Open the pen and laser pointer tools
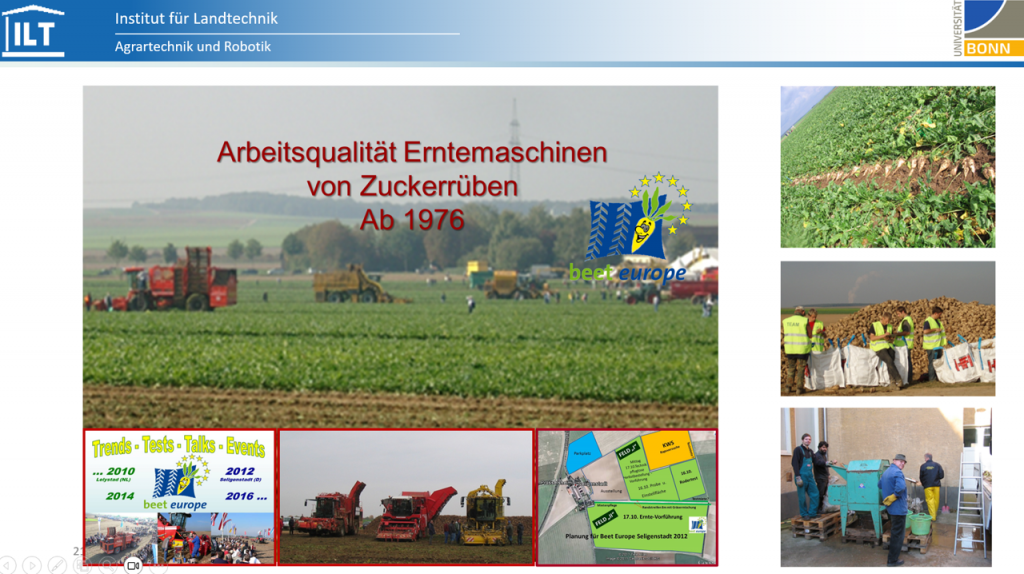 [57, 566]
